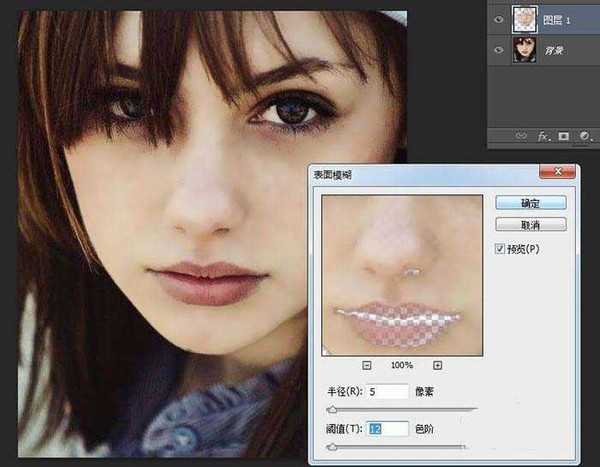
Task: Close the Surface Blur dialog
Action: [x=555, y=174]
